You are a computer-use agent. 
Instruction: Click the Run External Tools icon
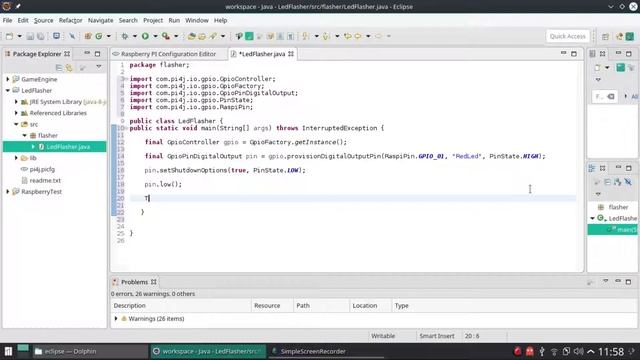pos(166,36)
